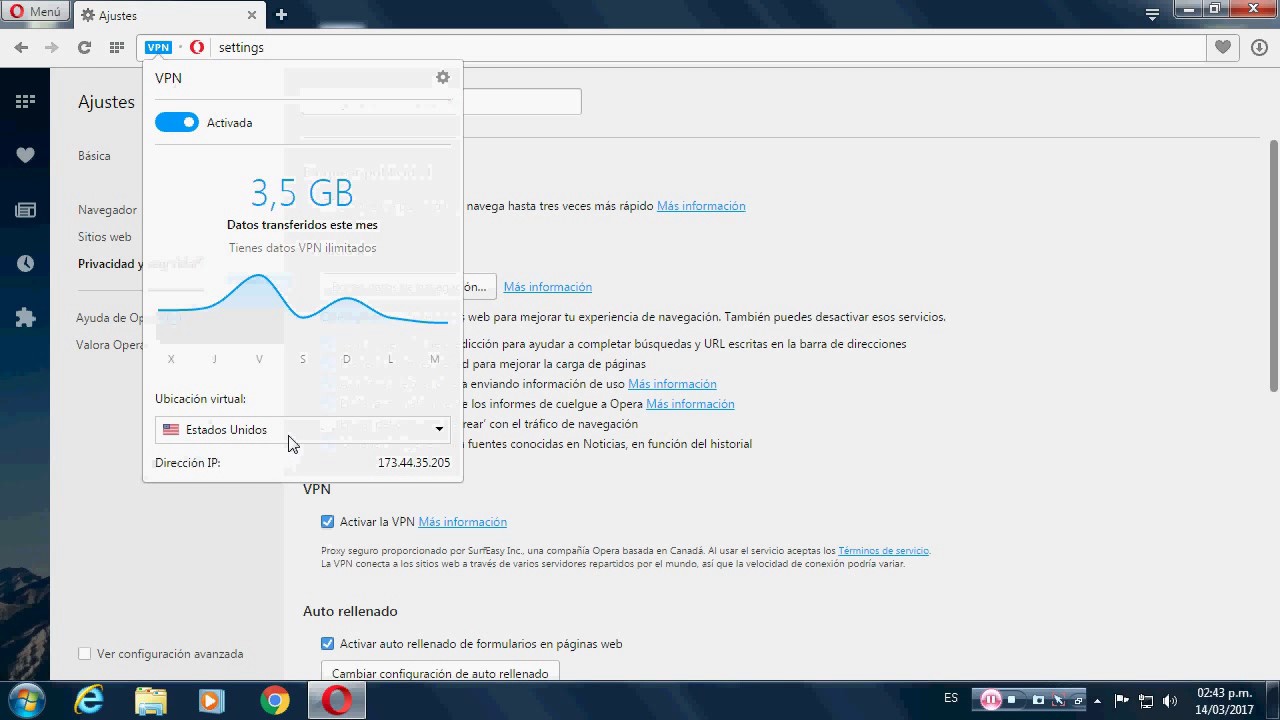Expand the Ubicación virtual dropdown
This screenshot has height=720, width=1280.
click(303, 429)
